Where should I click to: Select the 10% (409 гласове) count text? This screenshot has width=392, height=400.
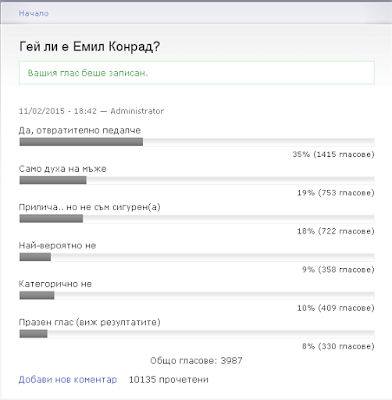336,308
